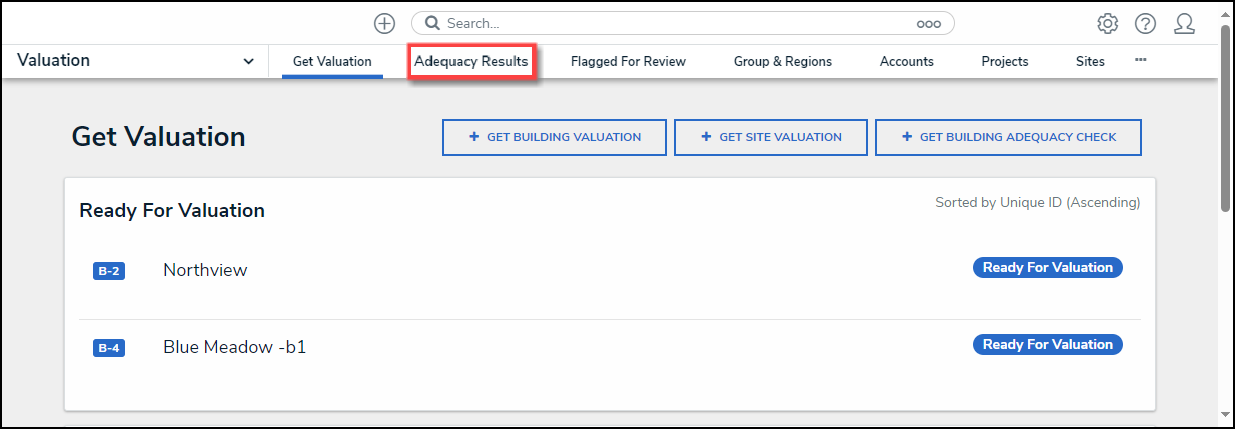Click the Get Valuation page title
1235x429 pixels.
pos(159,137)
